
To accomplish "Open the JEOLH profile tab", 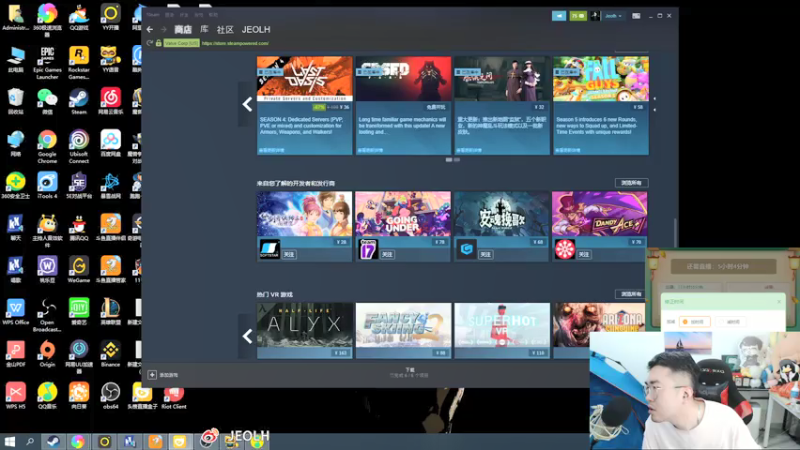I will pyautogui.click(x=256, y=30).
